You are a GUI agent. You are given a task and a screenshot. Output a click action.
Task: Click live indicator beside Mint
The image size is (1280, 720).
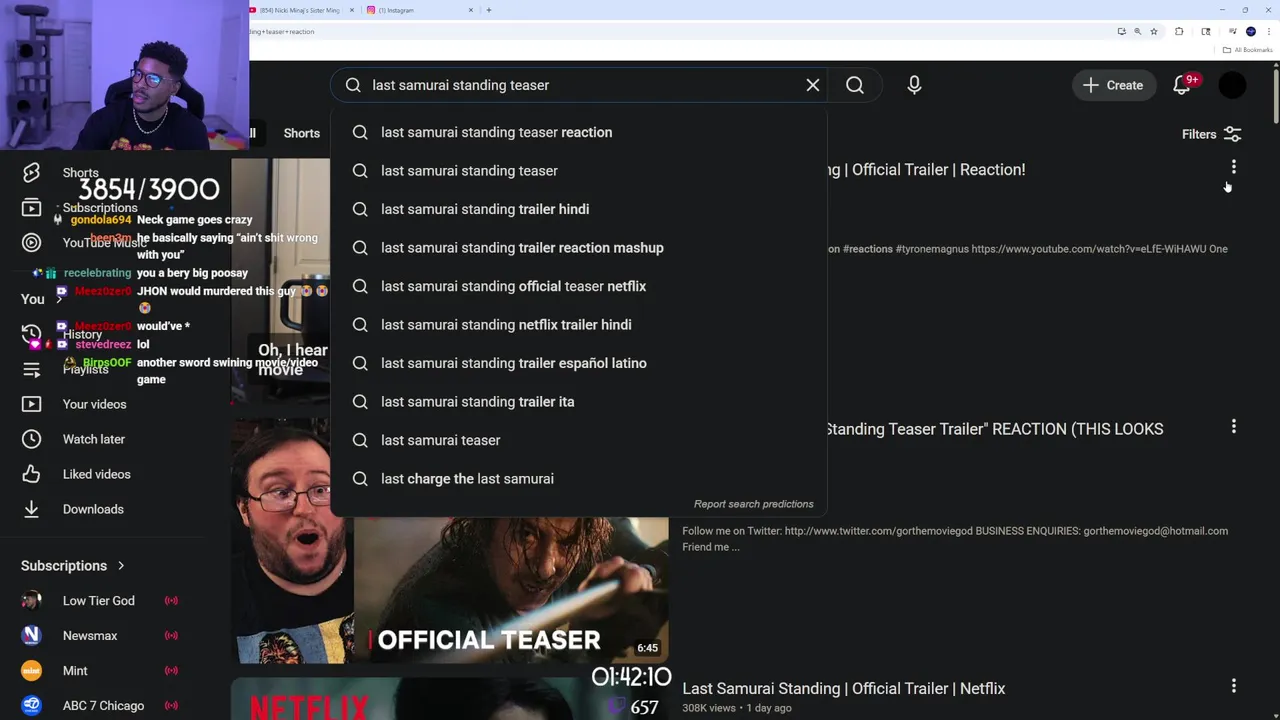(x=171, y=671)
